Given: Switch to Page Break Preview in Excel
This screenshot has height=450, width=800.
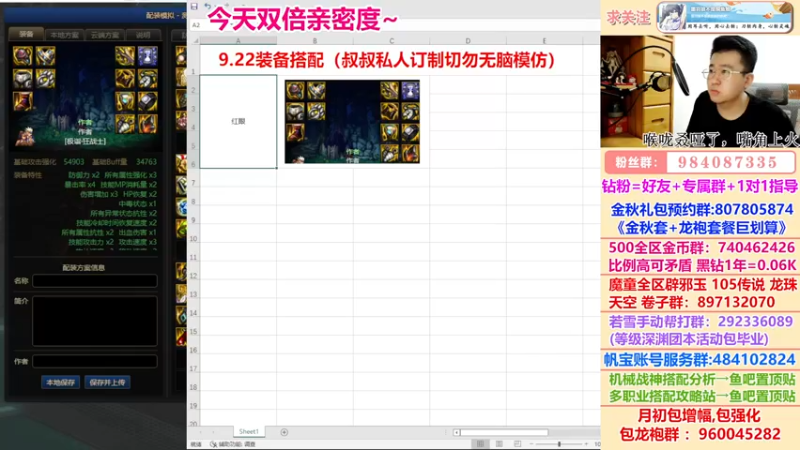Looking at the screenshot, I should pyautogui.click(x=517, y=444).
